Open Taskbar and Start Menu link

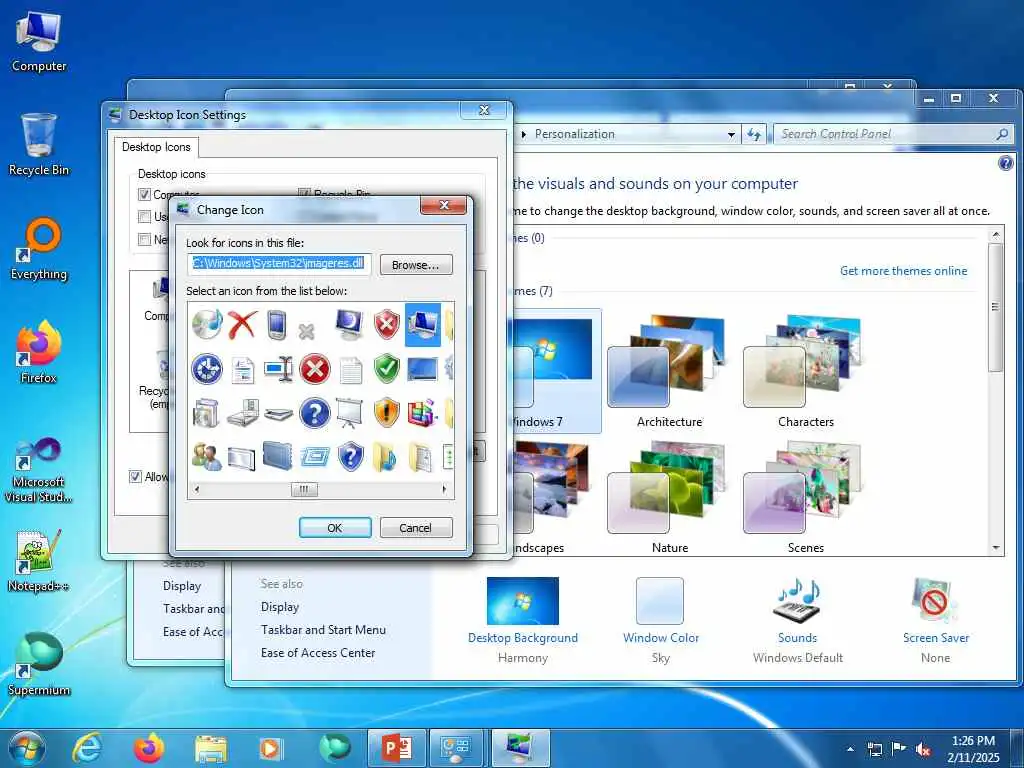323,630
